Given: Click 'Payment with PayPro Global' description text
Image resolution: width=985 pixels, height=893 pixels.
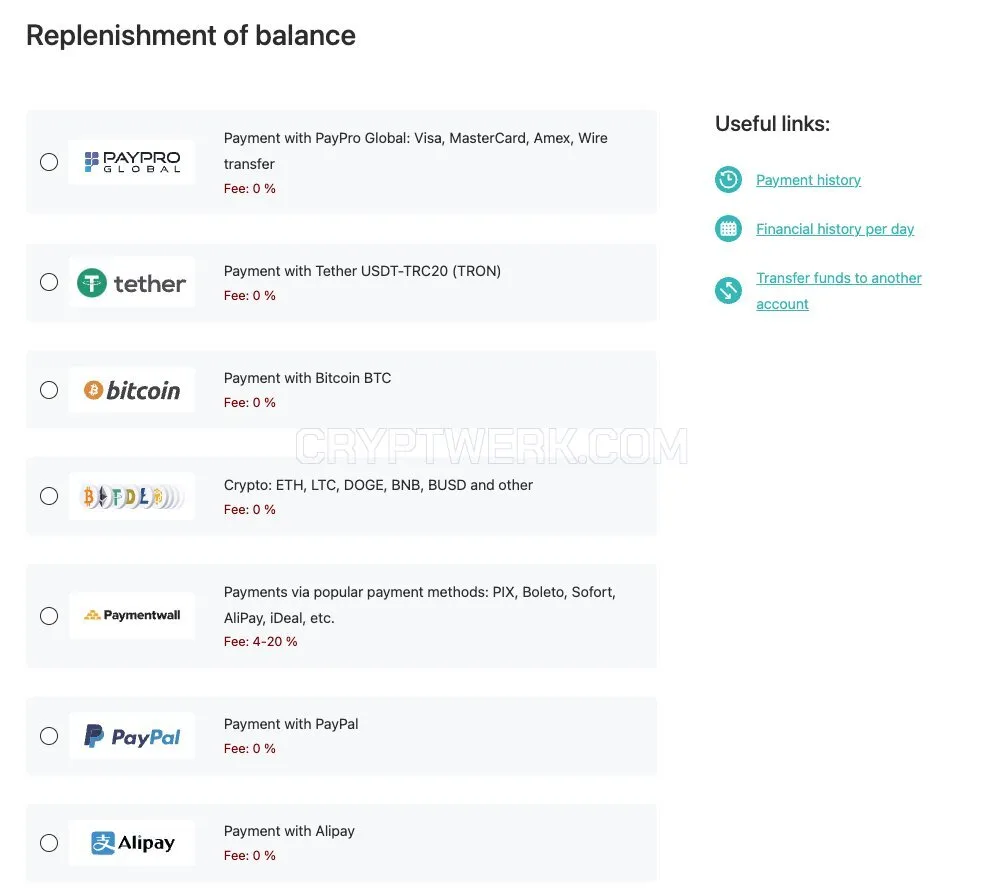Looking at the screenshot, I should pyautogui.click(x=415, y=151).
